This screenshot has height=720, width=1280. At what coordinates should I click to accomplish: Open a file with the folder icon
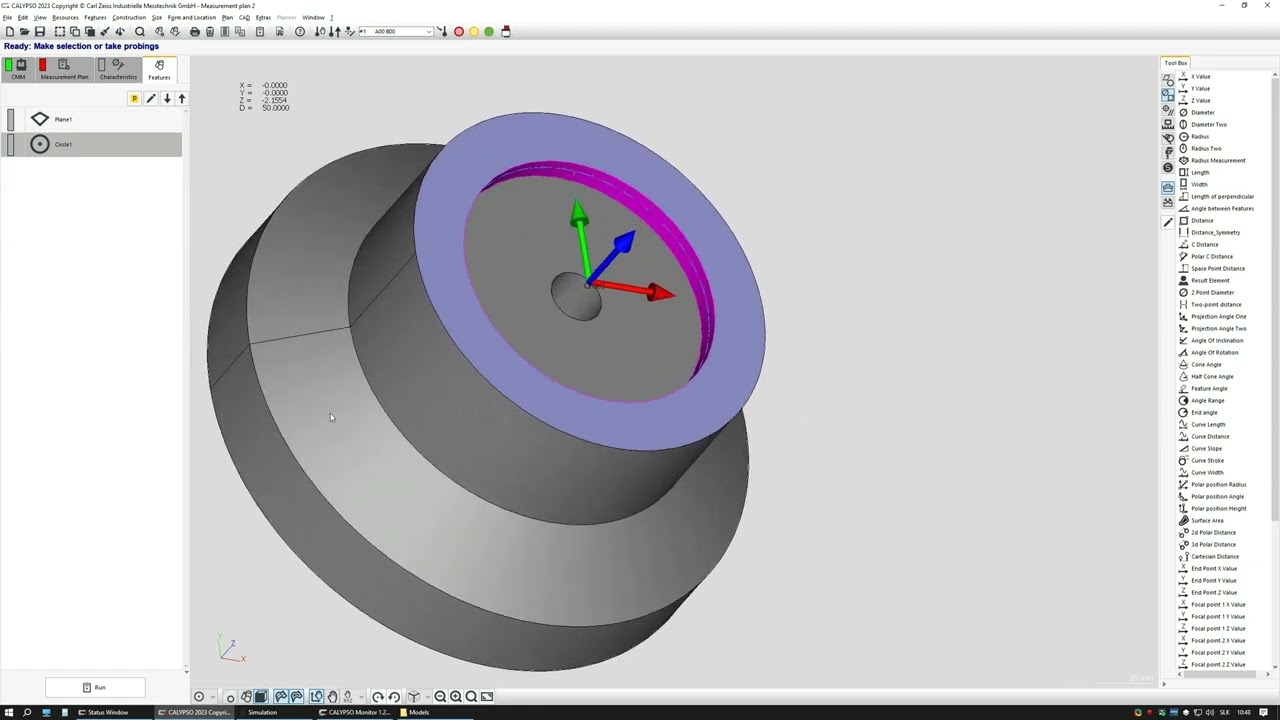click(x=25, y=32)
